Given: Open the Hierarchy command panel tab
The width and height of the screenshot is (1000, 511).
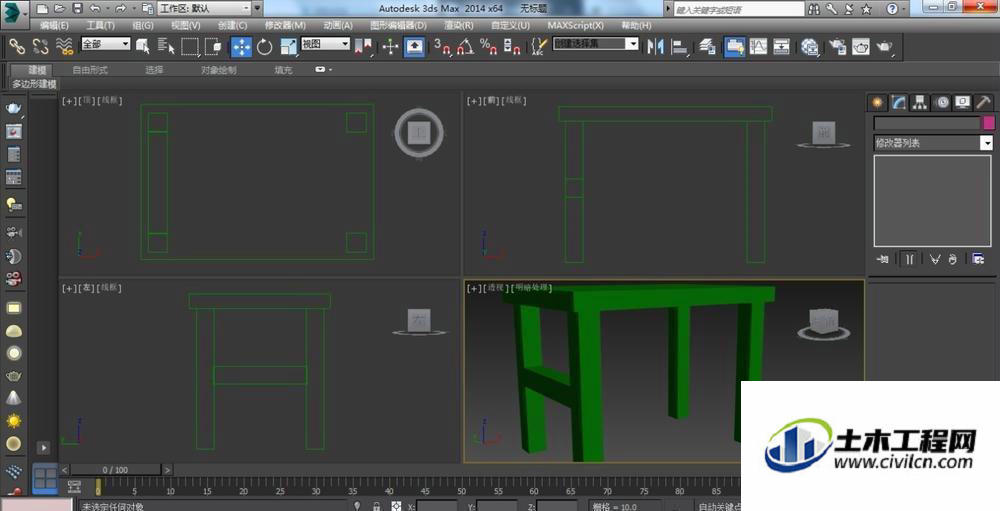Looking at the screenshot, I should coord(920,102).
